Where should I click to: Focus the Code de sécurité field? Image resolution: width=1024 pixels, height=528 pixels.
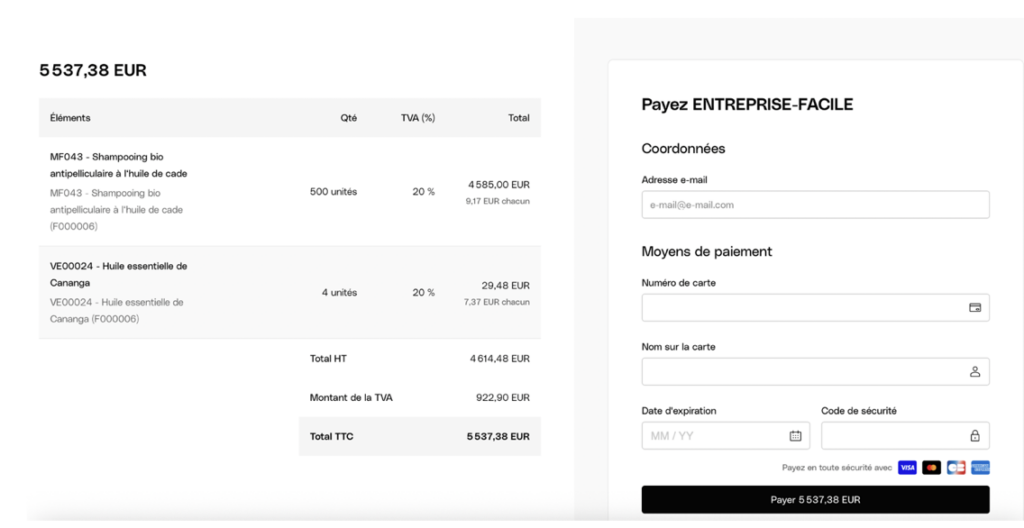890,436
